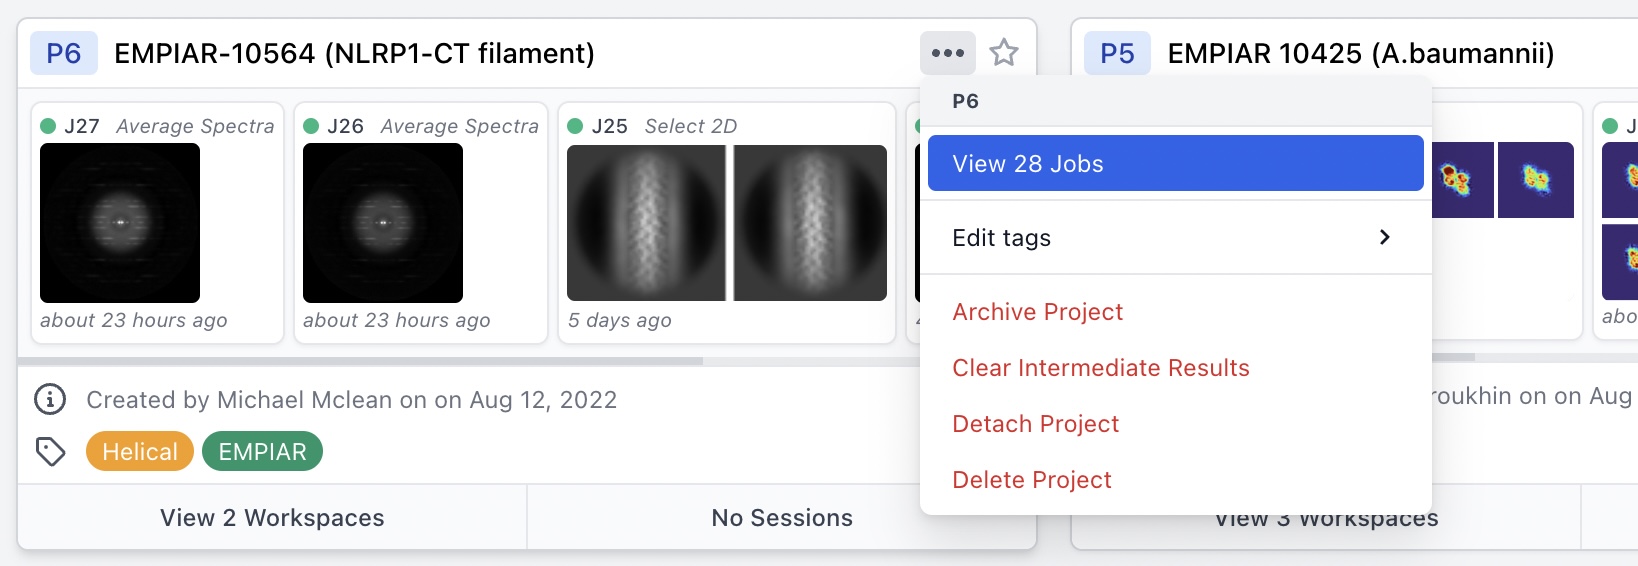This screenshot has height=566, width=1638.
Task: Click the green status dot on J27
Action: 48,126
